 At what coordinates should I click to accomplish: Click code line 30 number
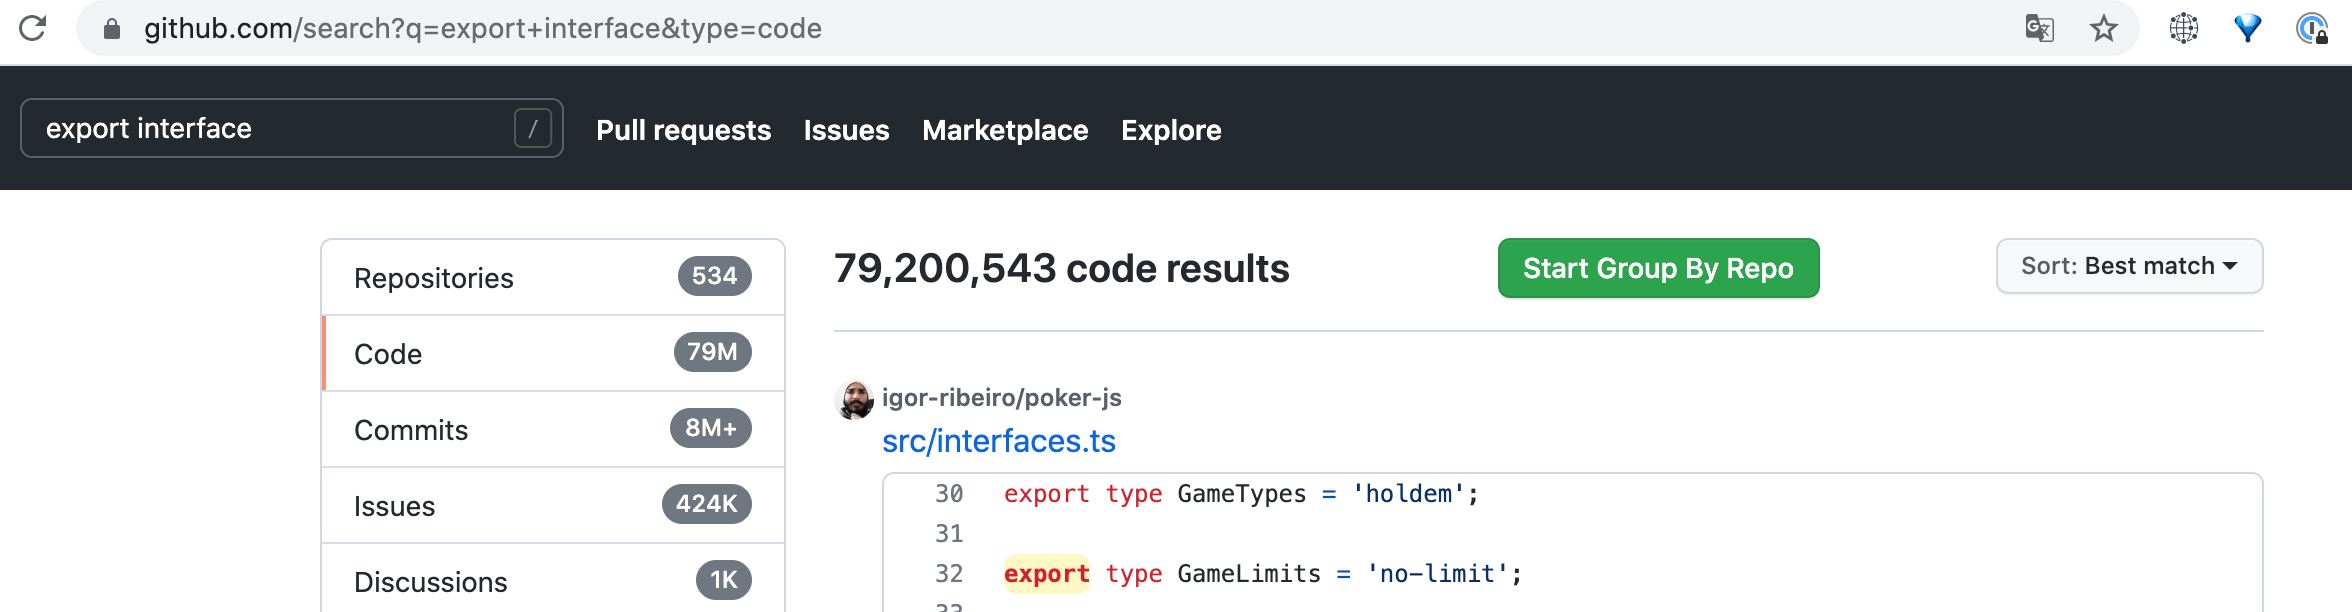949,494
